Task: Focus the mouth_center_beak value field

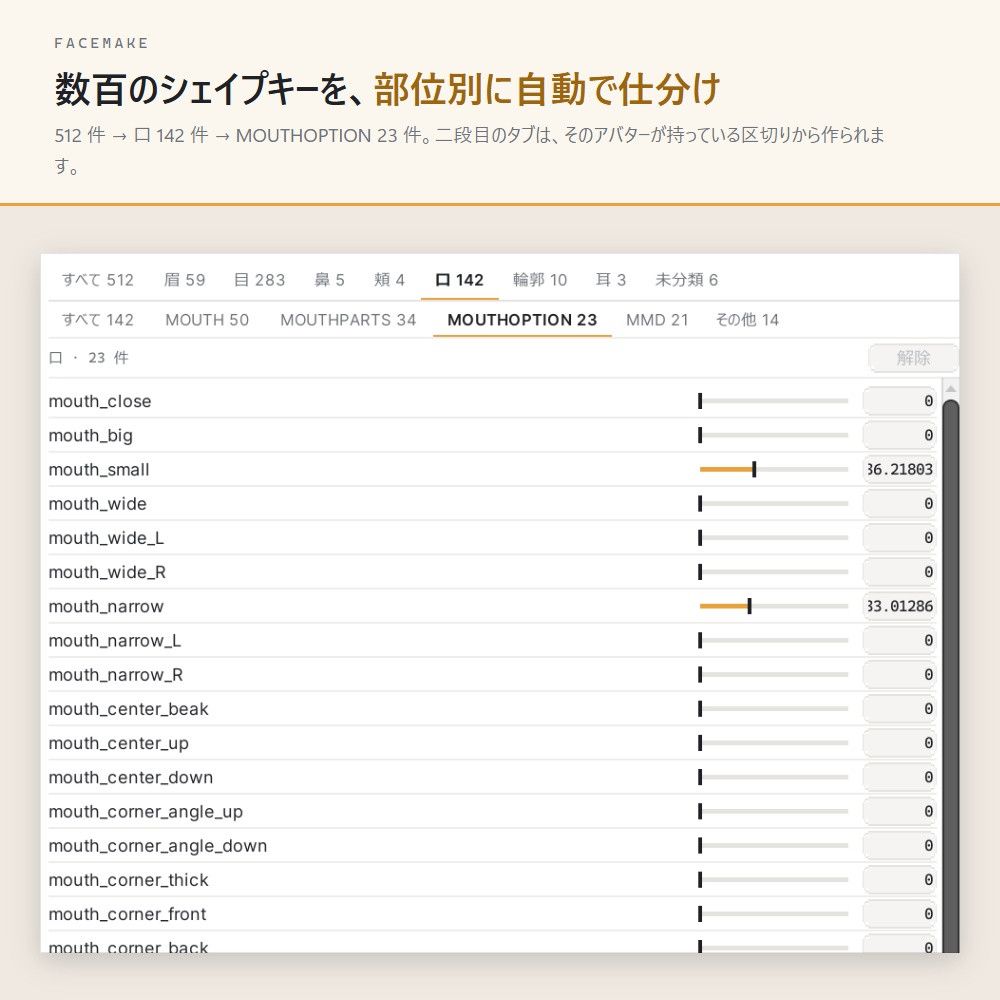Action: 899,709
